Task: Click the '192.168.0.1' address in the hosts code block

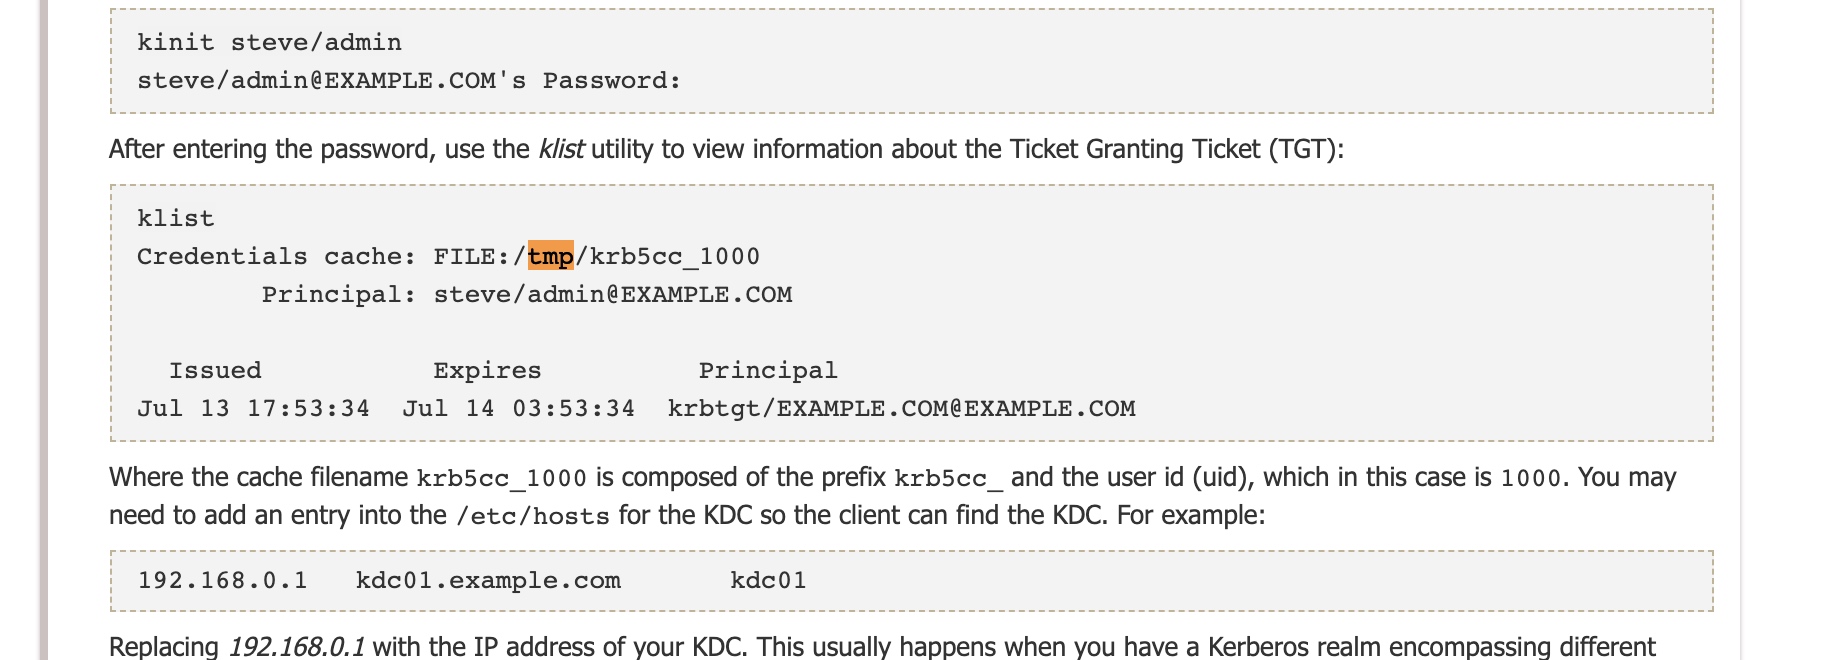Action: coord(222,581)
